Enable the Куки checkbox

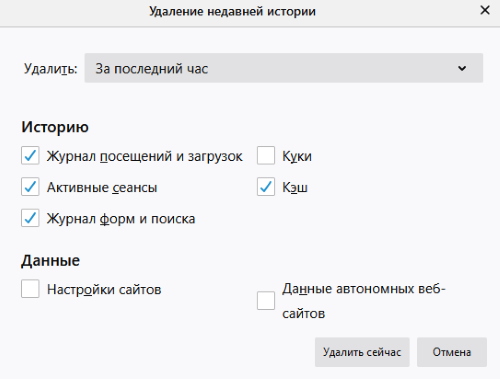(266, 156)
